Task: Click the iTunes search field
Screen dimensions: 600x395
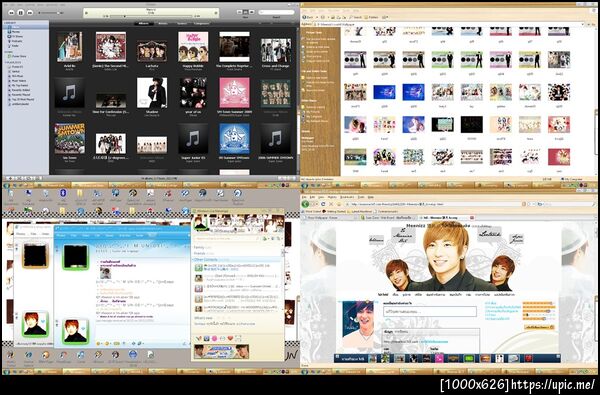Action: point(276,12)
